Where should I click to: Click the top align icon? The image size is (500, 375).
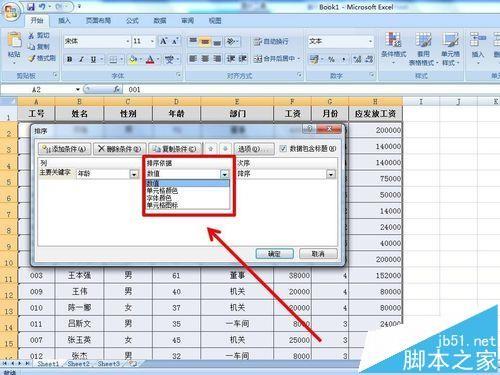click(x=193, y=41)
